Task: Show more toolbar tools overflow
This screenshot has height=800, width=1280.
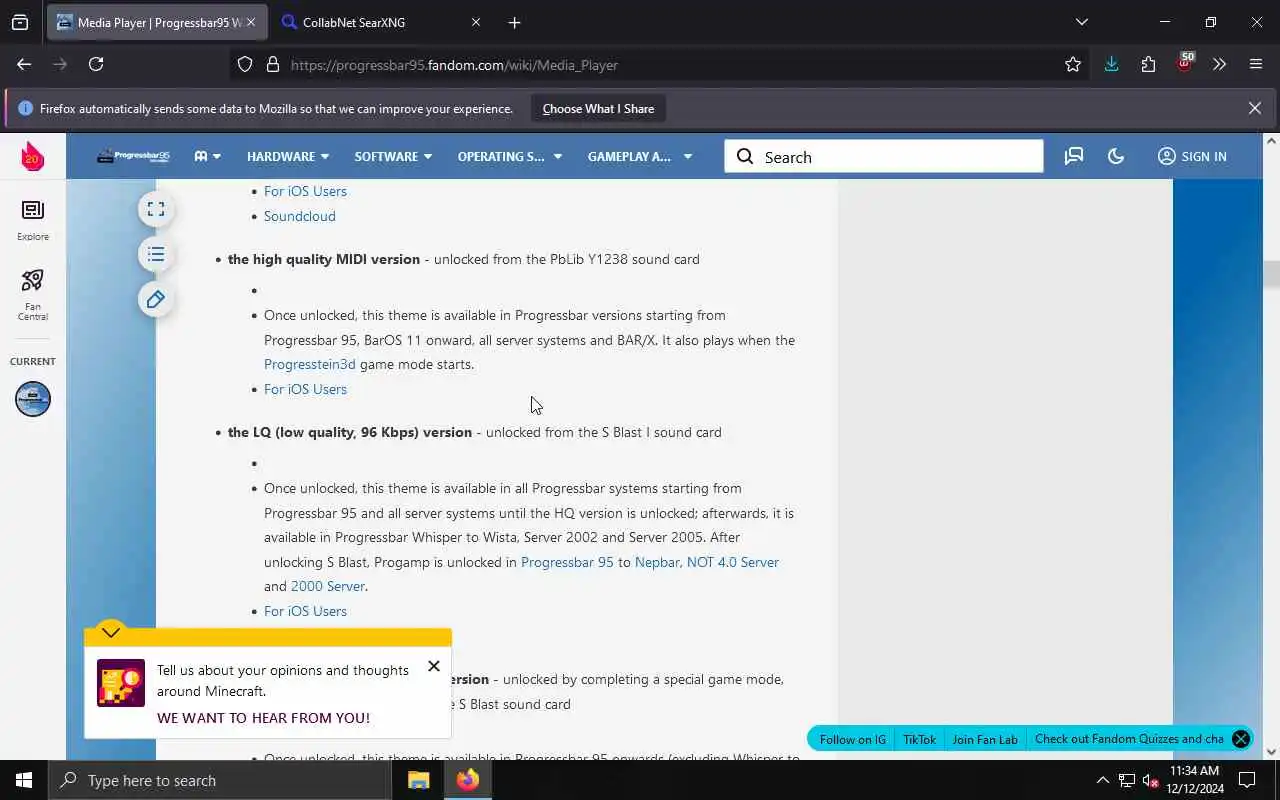Action: pyautogui.click(x=1219, y=65)
